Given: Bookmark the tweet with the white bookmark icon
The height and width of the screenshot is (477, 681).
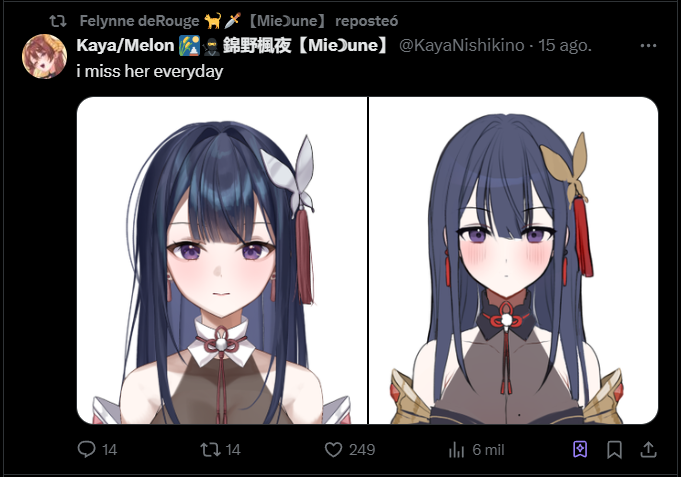Looking at the screenshot, I should pyautogui.click(x=614, y=450).
